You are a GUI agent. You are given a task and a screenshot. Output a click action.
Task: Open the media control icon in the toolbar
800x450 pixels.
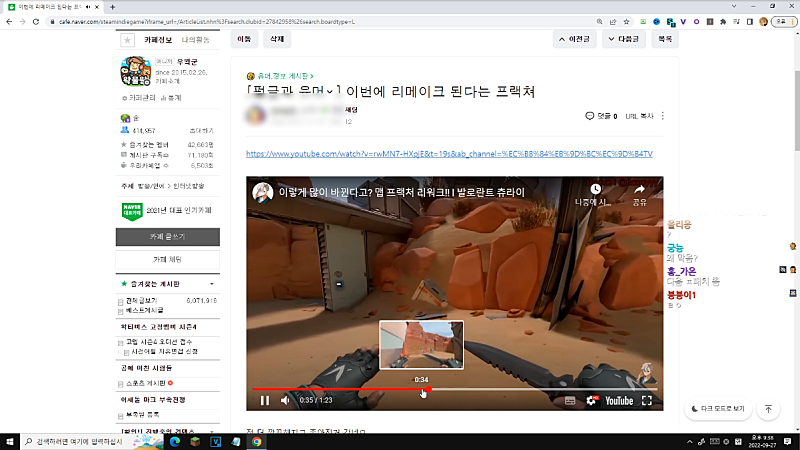point(736,22)
